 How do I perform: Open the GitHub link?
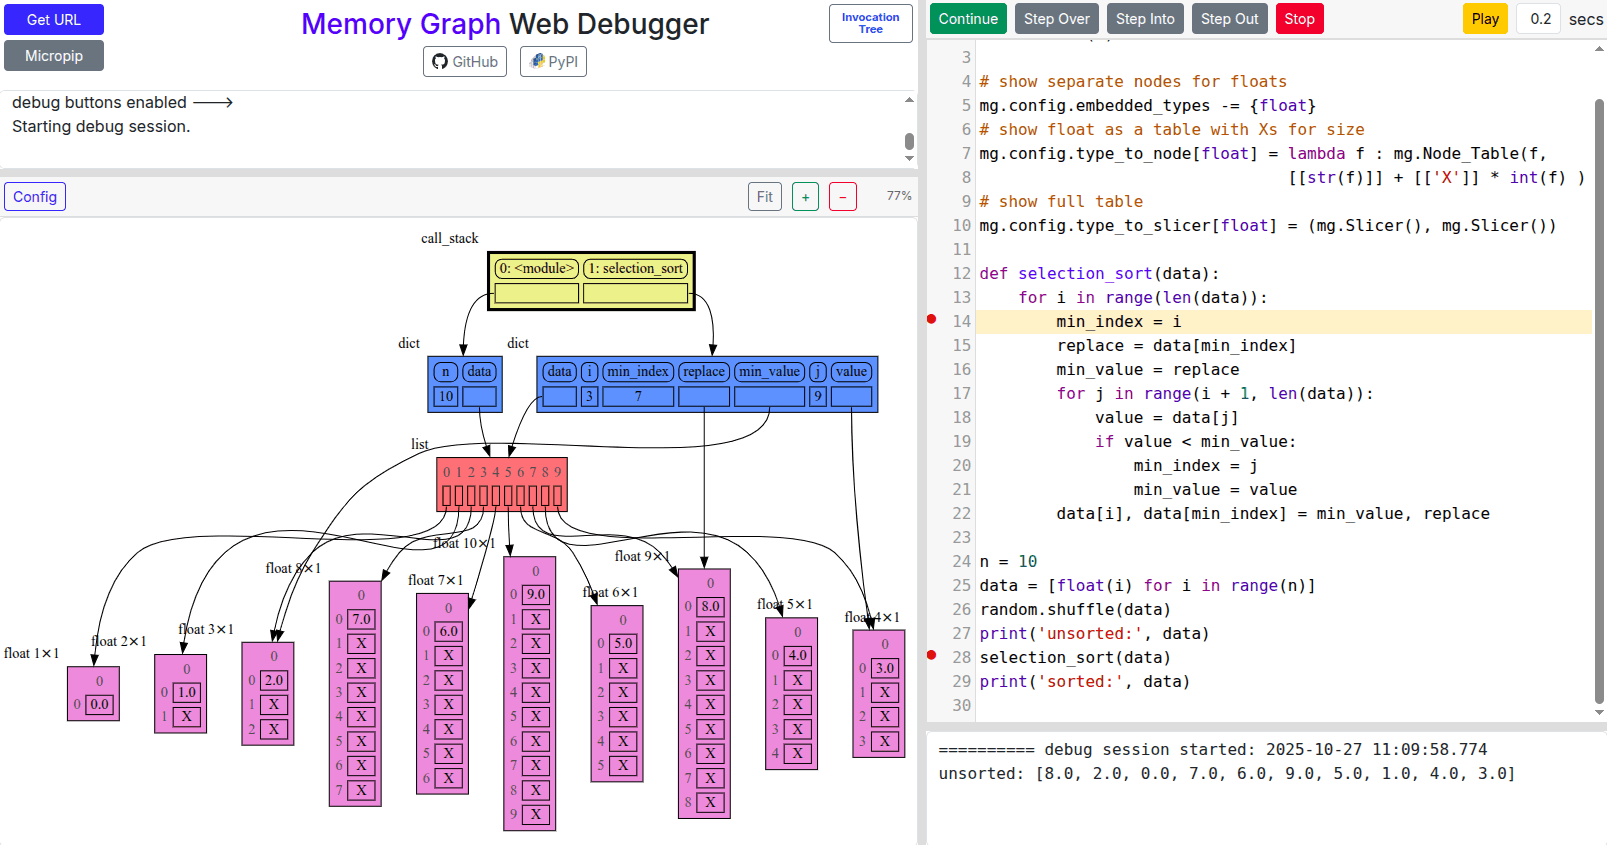coord(464,62)
